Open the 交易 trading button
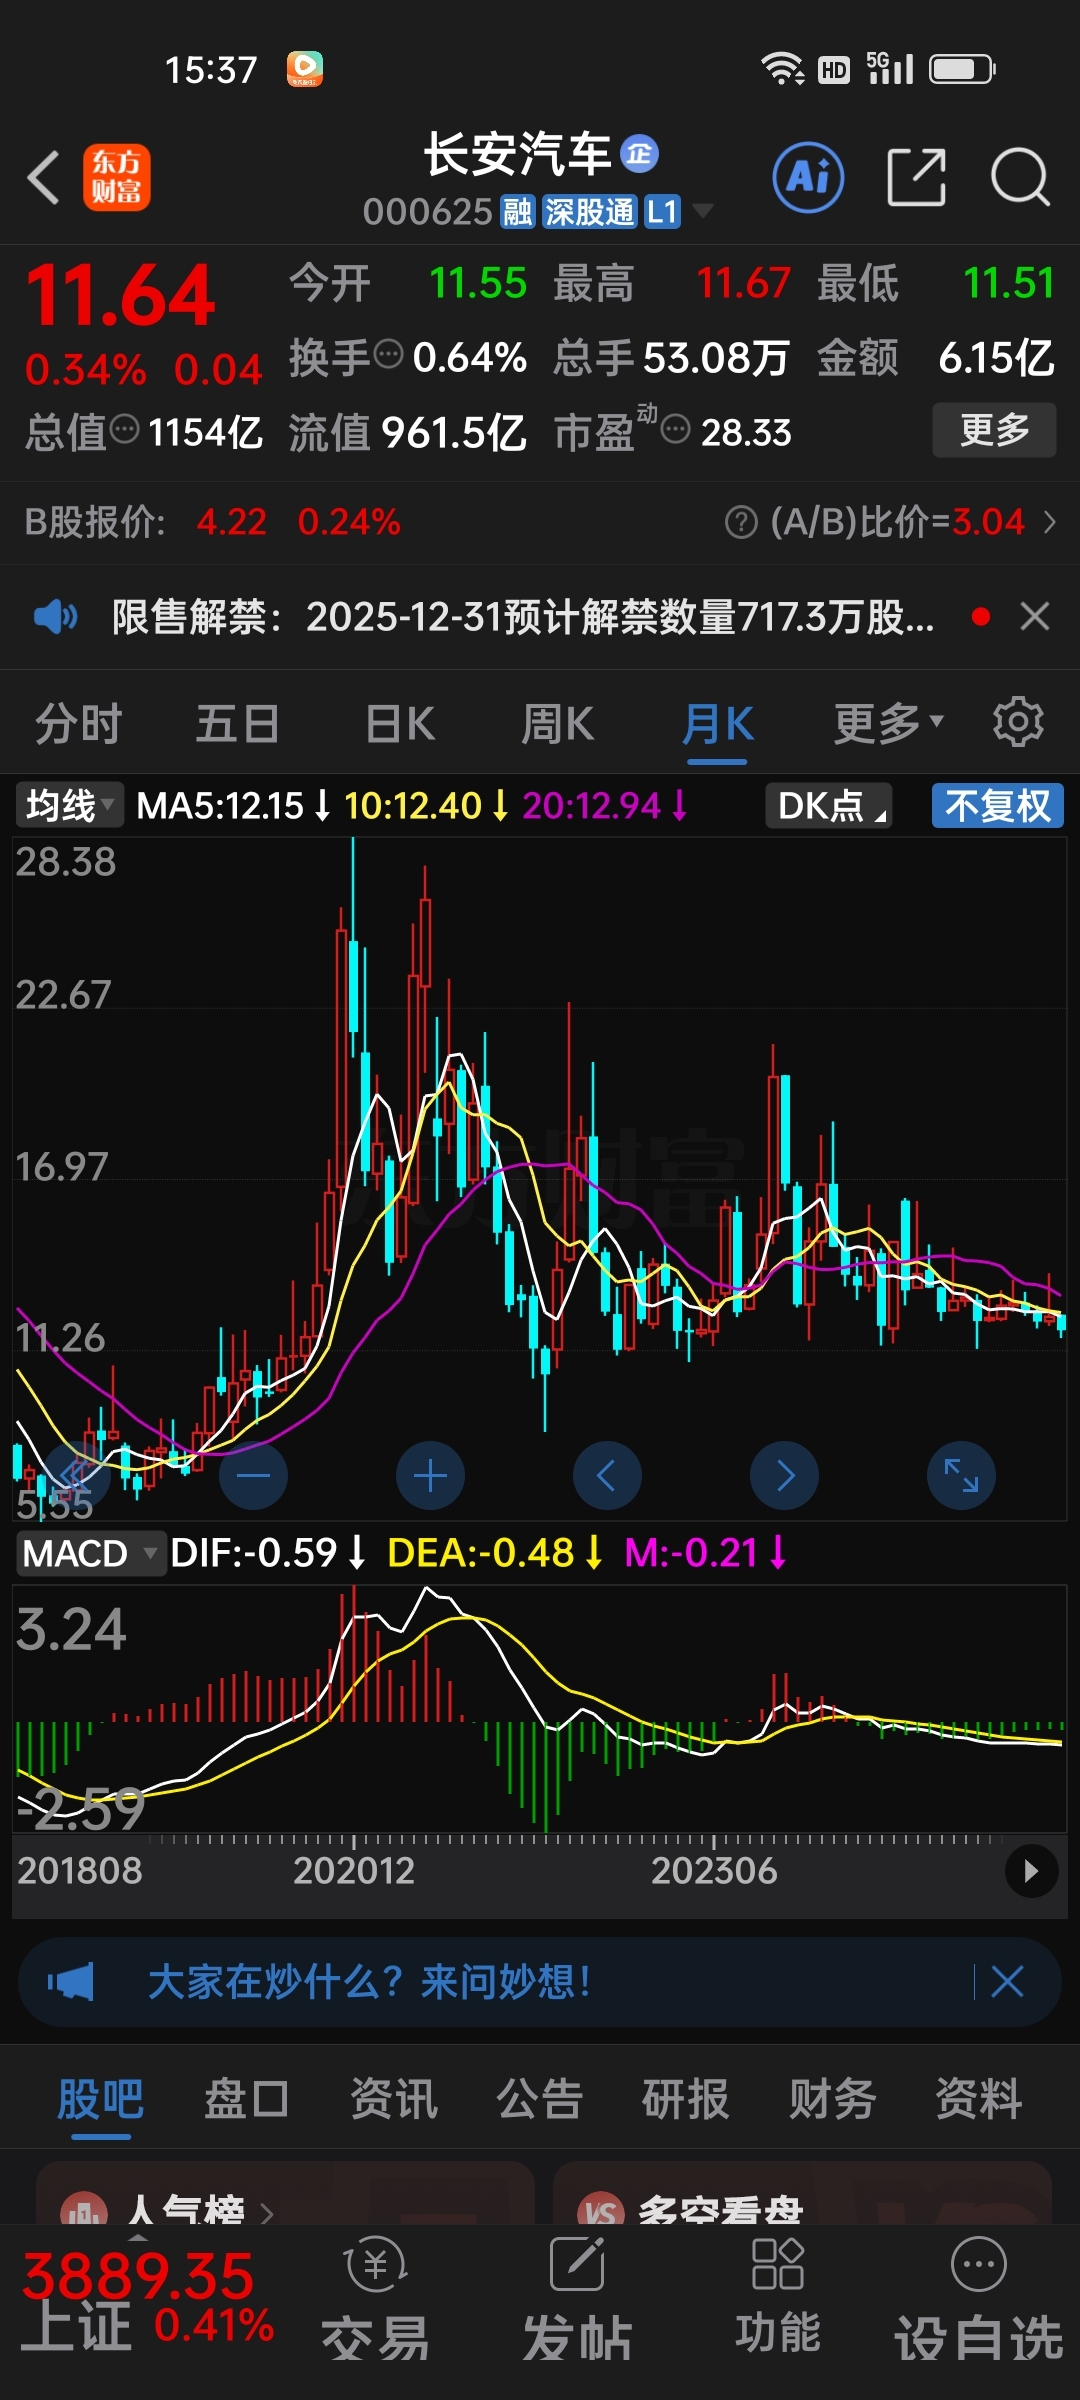Viewport: 1080px width, 2400px height. click(x=375, y=2298)
